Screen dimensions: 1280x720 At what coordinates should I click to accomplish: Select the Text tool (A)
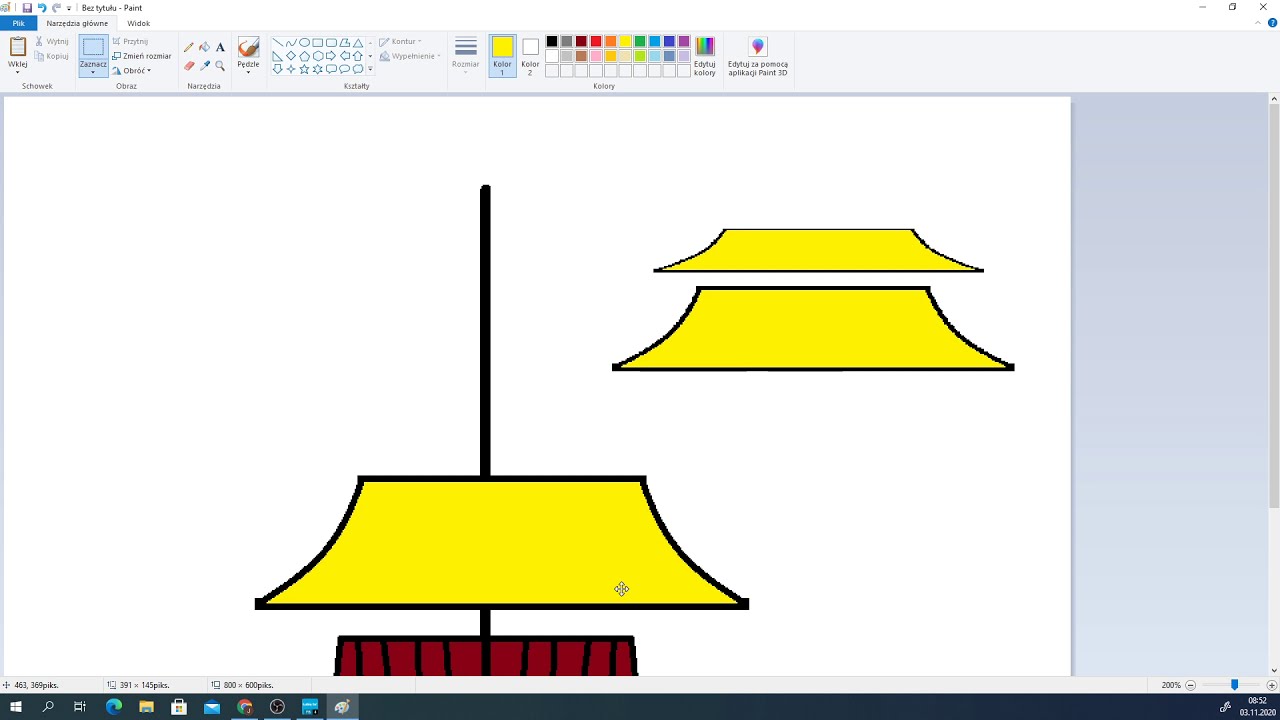[x=220, y=47]
